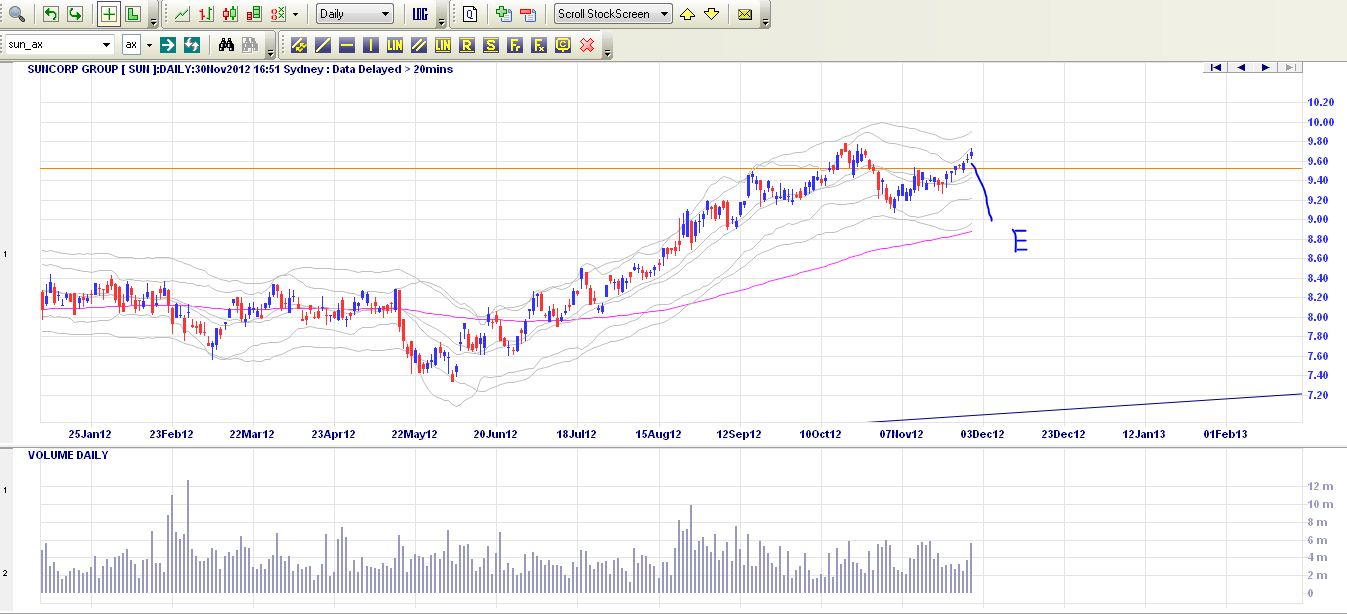Open the Scroll StockScreen dropdown
1347x614 pixels.
613,14
